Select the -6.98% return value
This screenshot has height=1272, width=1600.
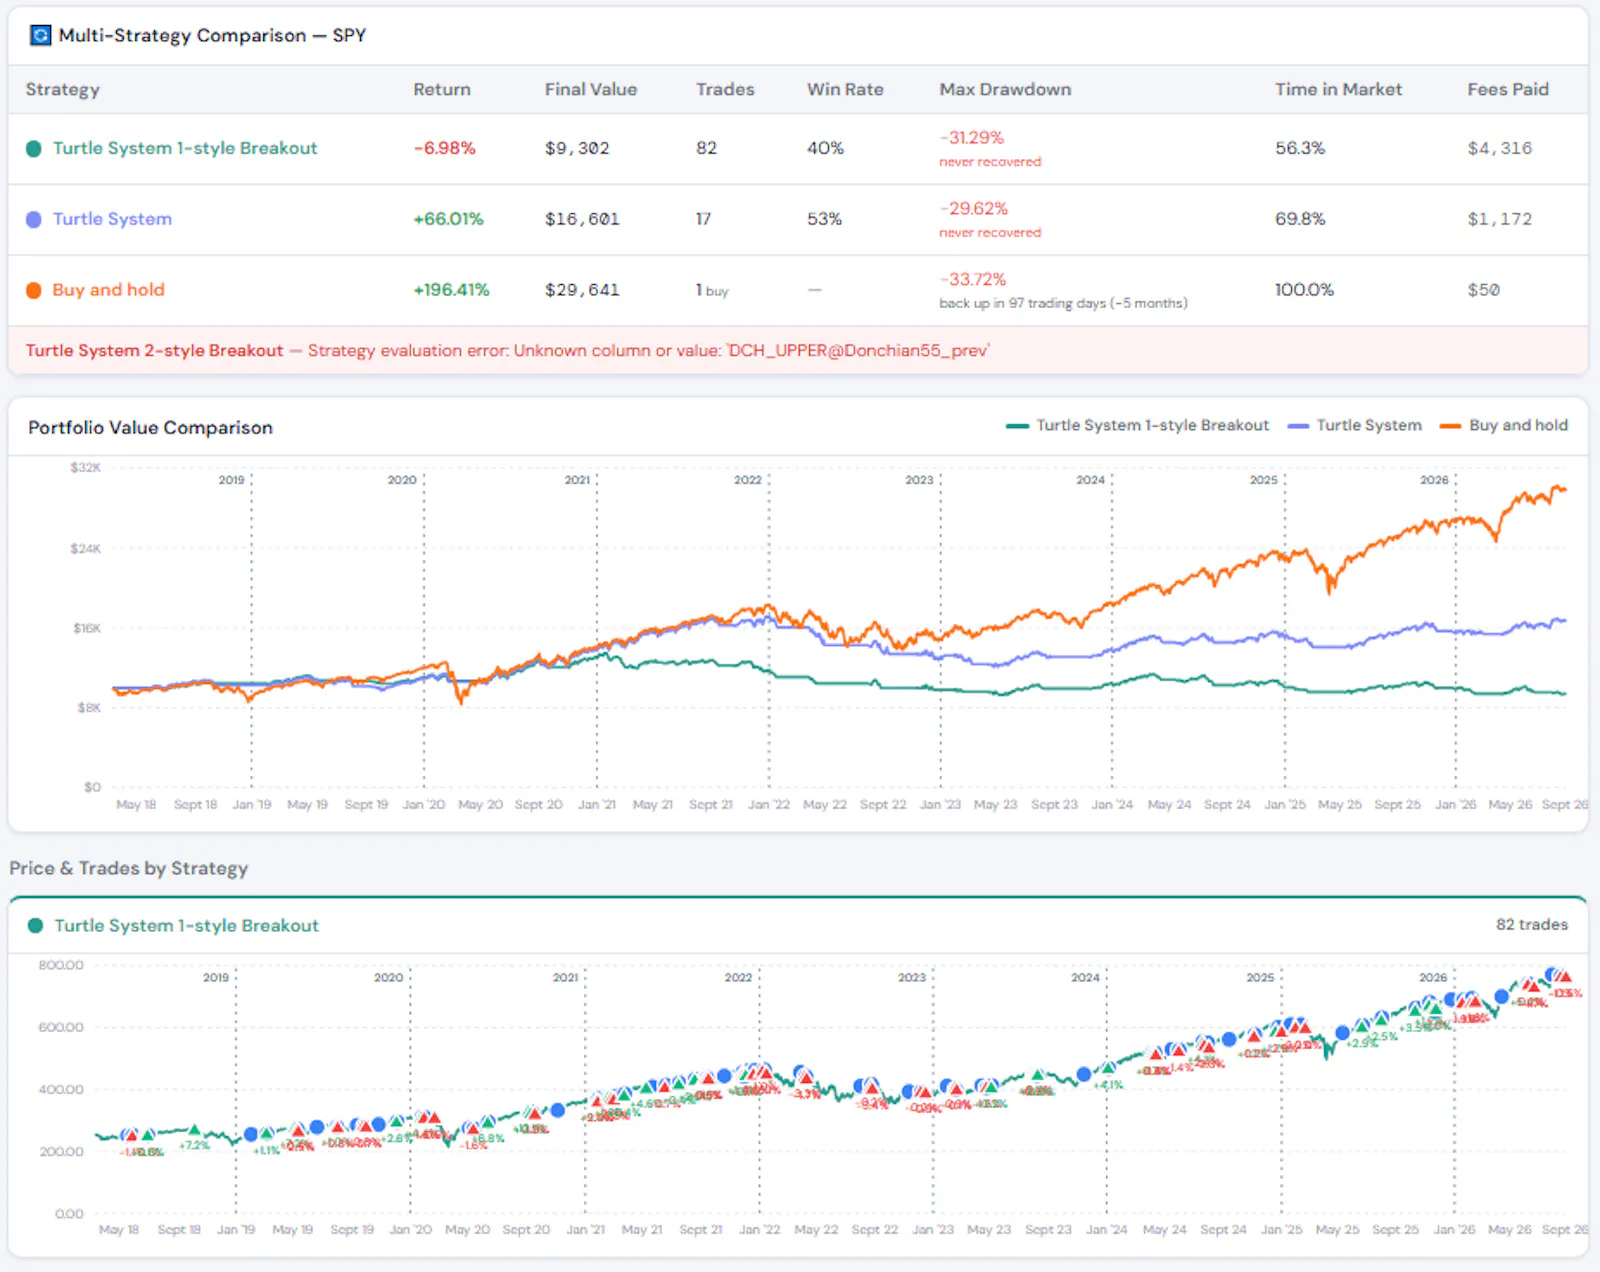click(445, 149)
